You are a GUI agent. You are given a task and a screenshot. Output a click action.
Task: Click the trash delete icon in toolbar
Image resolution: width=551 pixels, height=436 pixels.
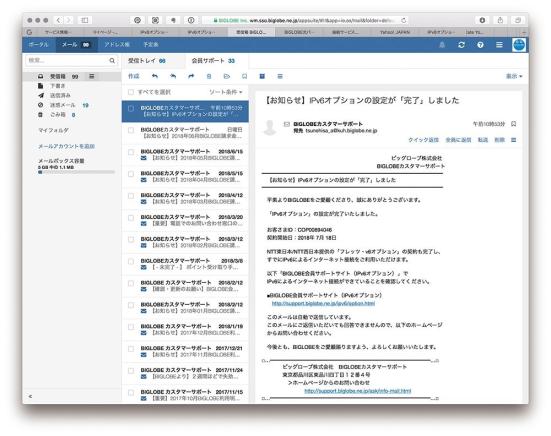(x=209, y=76)
